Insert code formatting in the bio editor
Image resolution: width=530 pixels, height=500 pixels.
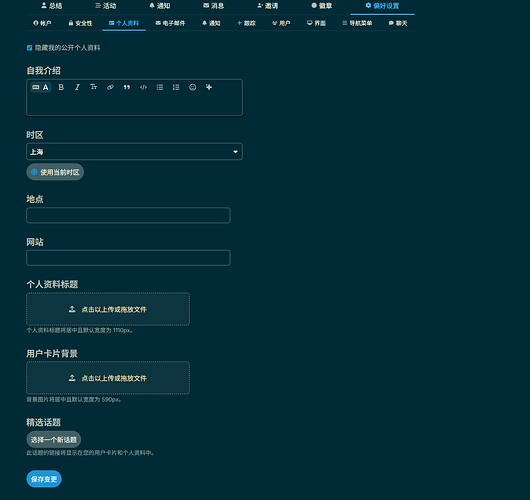[x=143, y=87]
